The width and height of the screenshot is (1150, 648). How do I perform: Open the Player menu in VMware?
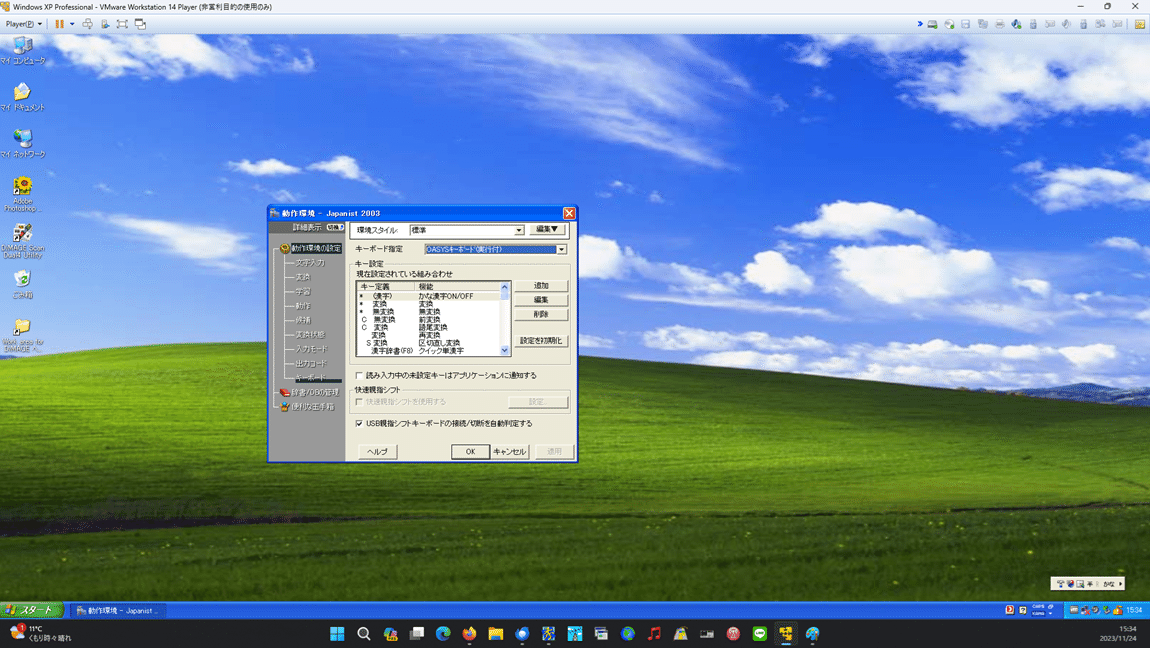(x=23, y=24)
